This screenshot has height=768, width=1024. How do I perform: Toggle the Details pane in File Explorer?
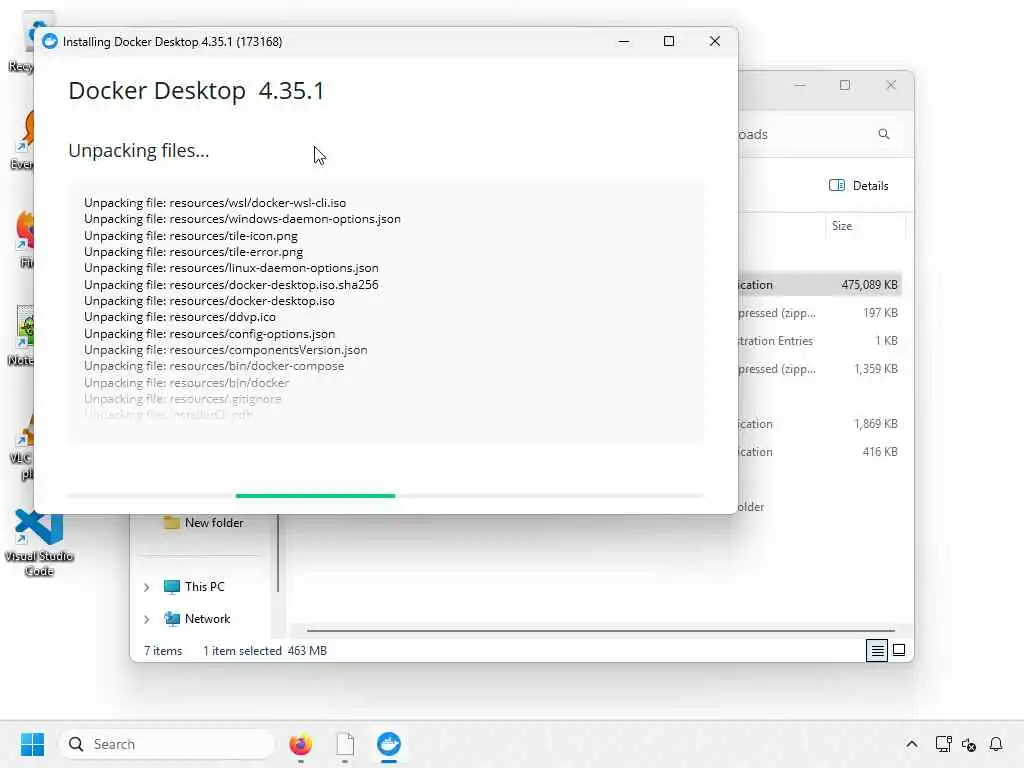(859, 185)
